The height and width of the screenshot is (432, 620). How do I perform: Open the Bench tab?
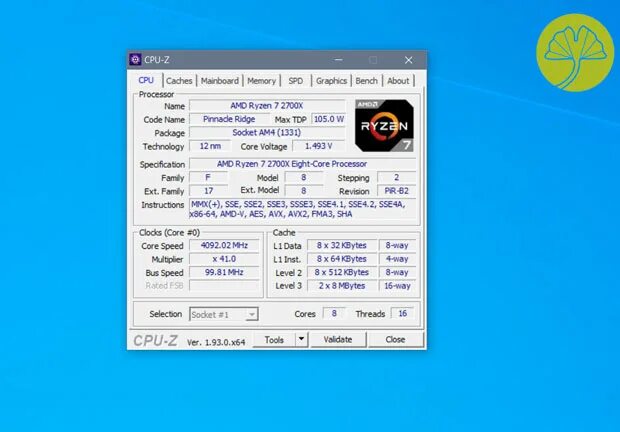(367, 81)
